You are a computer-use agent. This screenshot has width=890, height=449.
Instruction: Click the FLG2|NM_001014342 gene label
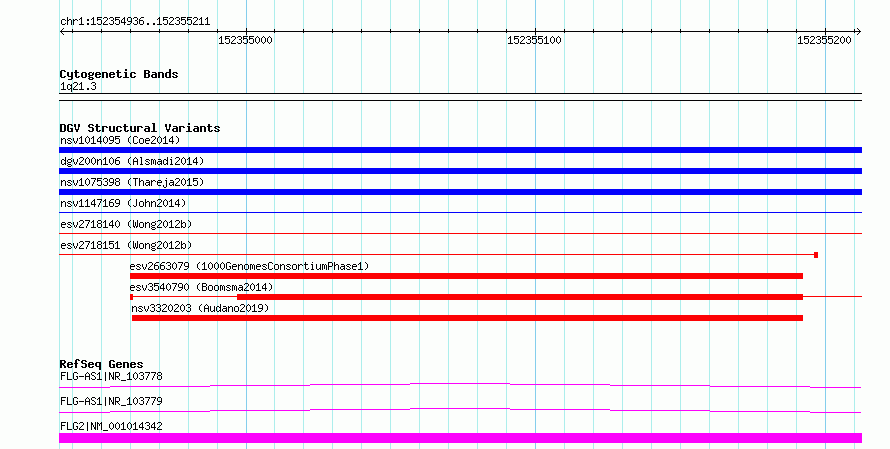click(x=111, y=426)
